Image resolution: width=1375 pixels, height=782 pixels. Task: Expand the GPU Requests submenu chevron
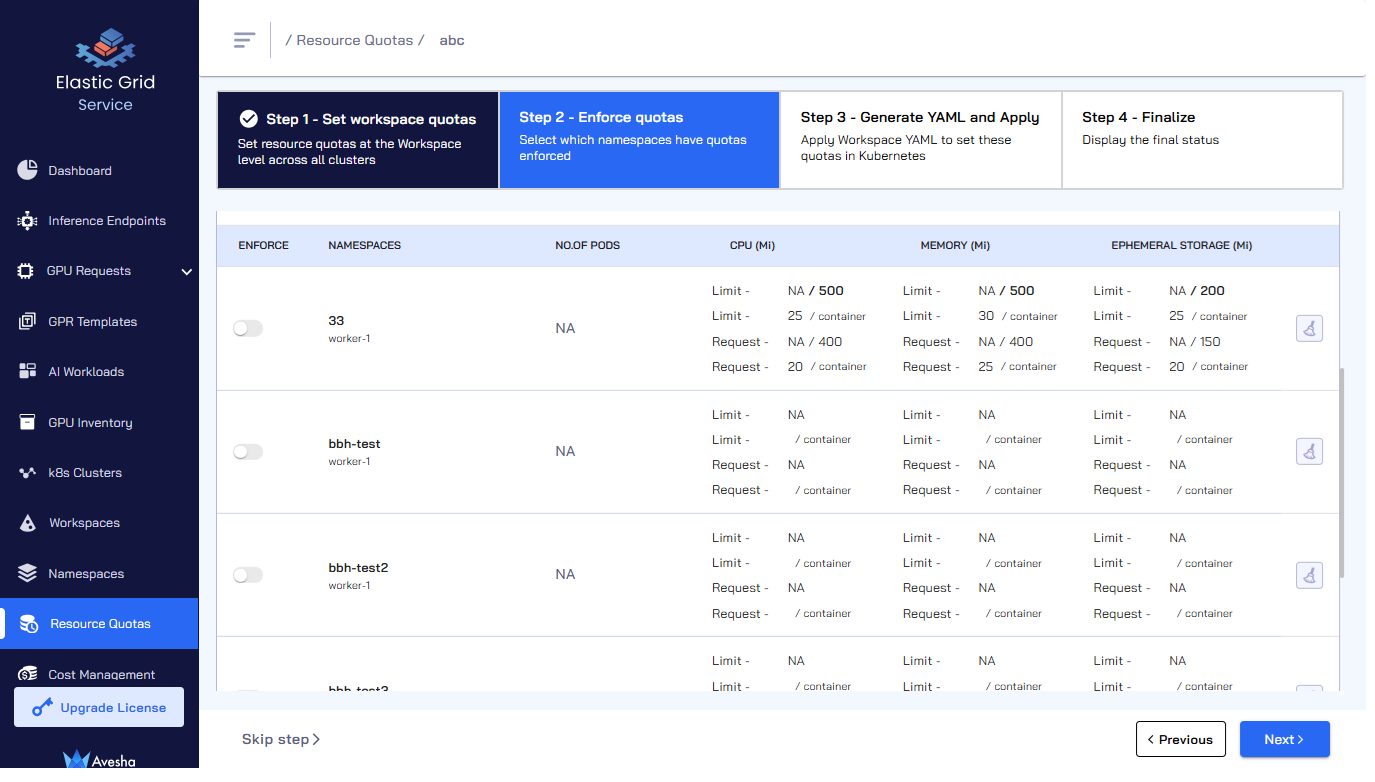(x=186, y=271)
